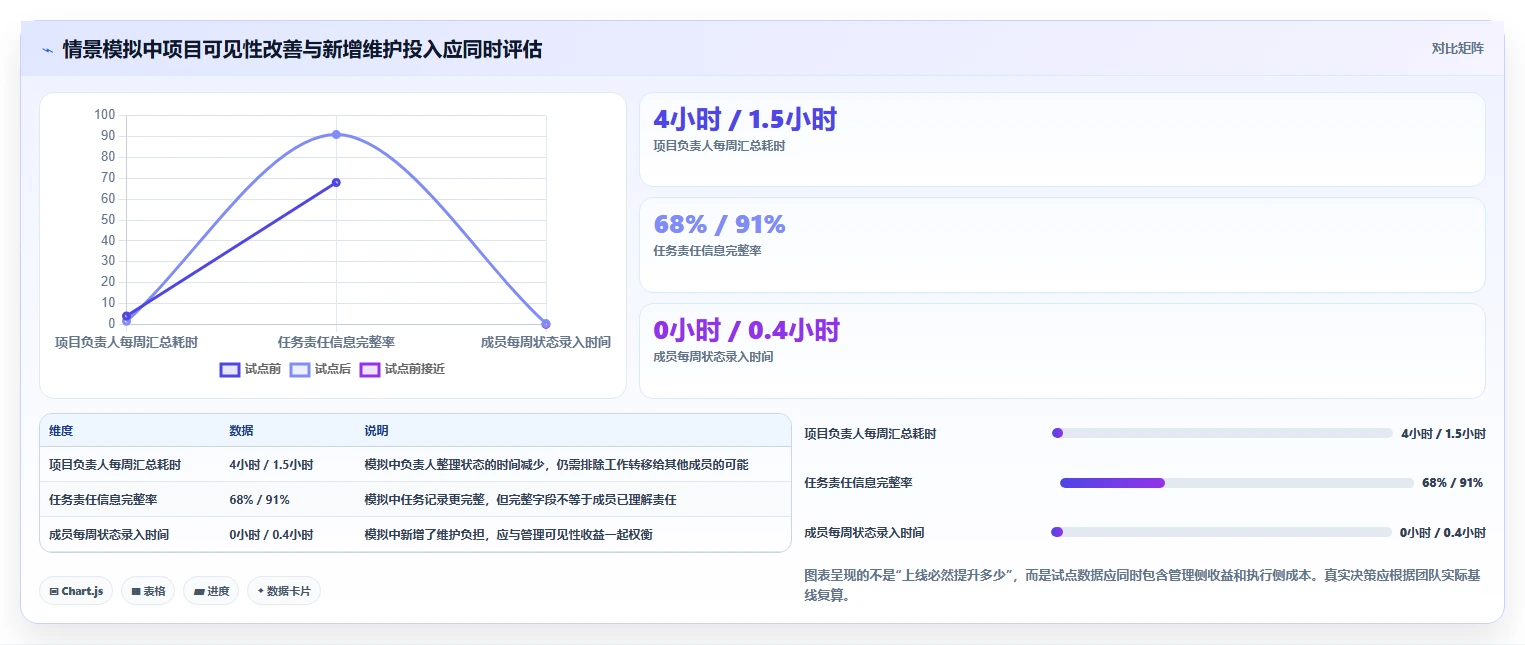Click value 4小时 / 1.5小时 right of progress bar

point(1443,434)
